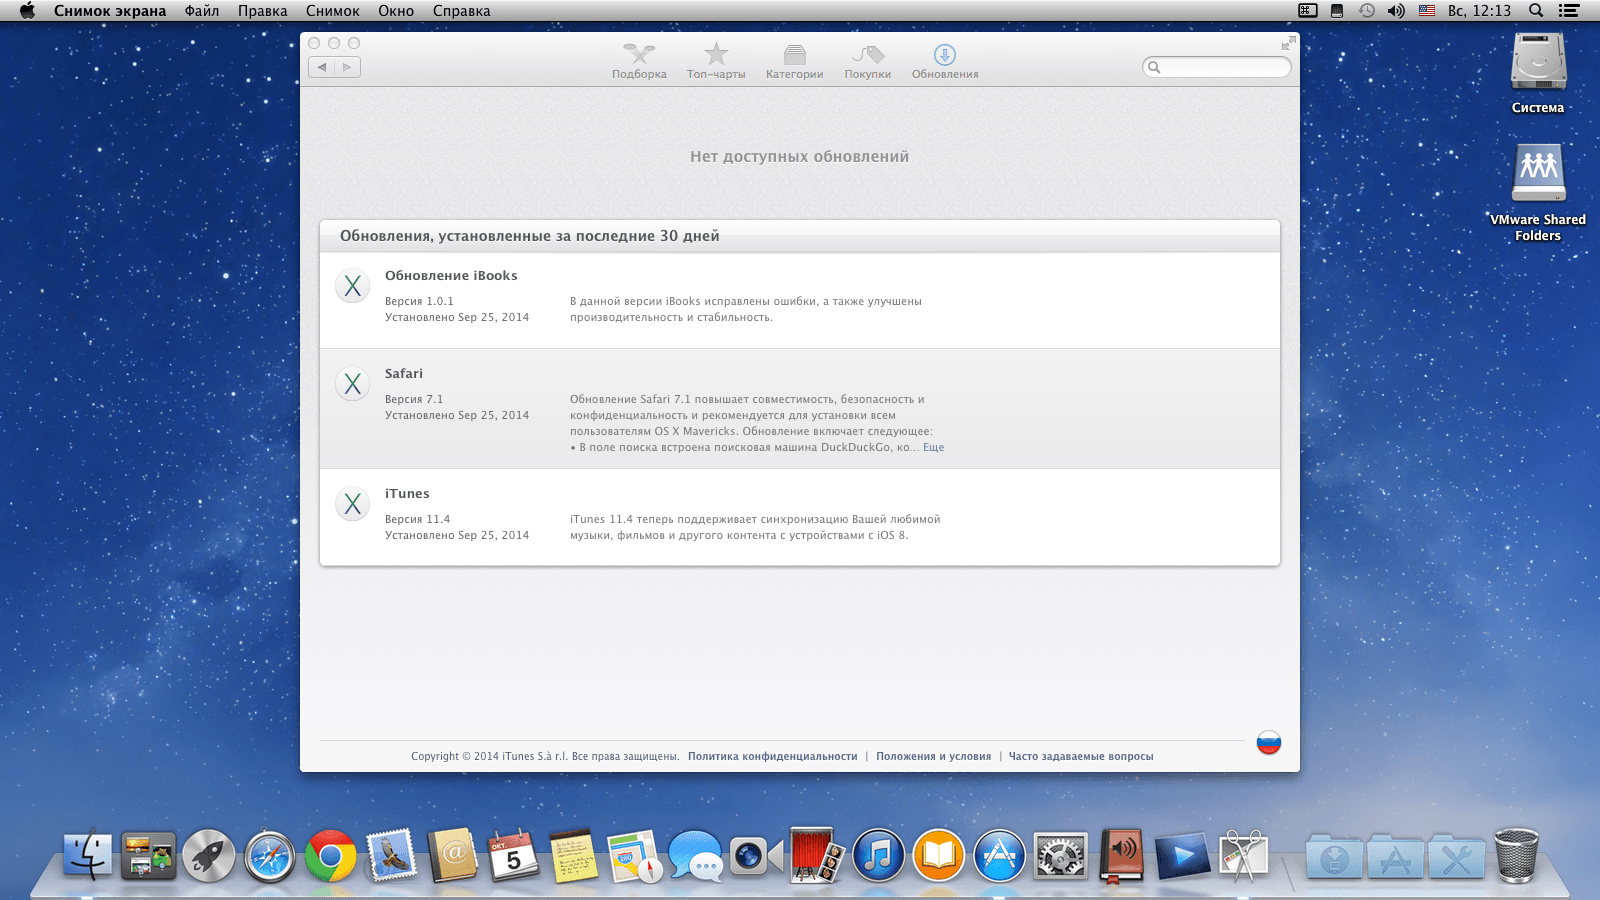The height and width of the screenshot is (900, 1600).
Task: Click the fullscreen arrows in the window corner
Action: (x=1288, y=44)
